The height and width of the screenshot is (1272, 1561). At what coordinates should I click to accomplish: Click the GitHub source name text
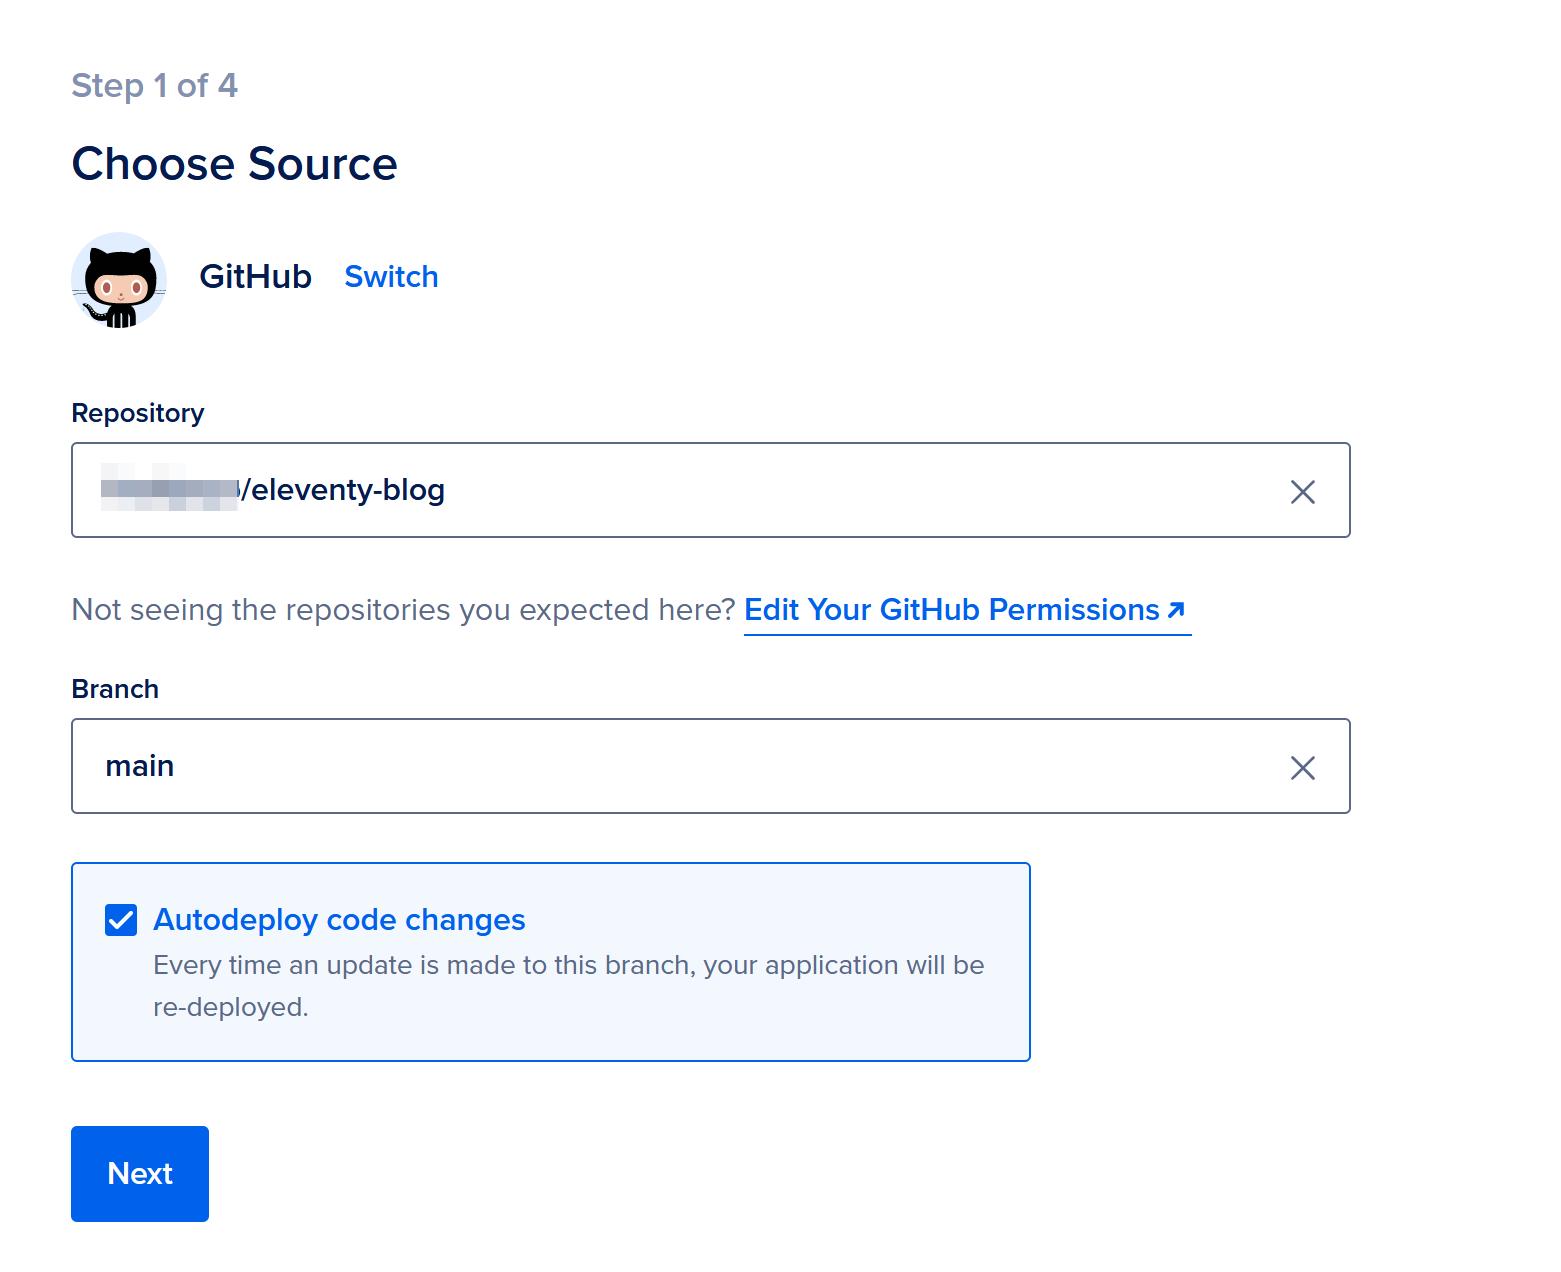point(255,276)
